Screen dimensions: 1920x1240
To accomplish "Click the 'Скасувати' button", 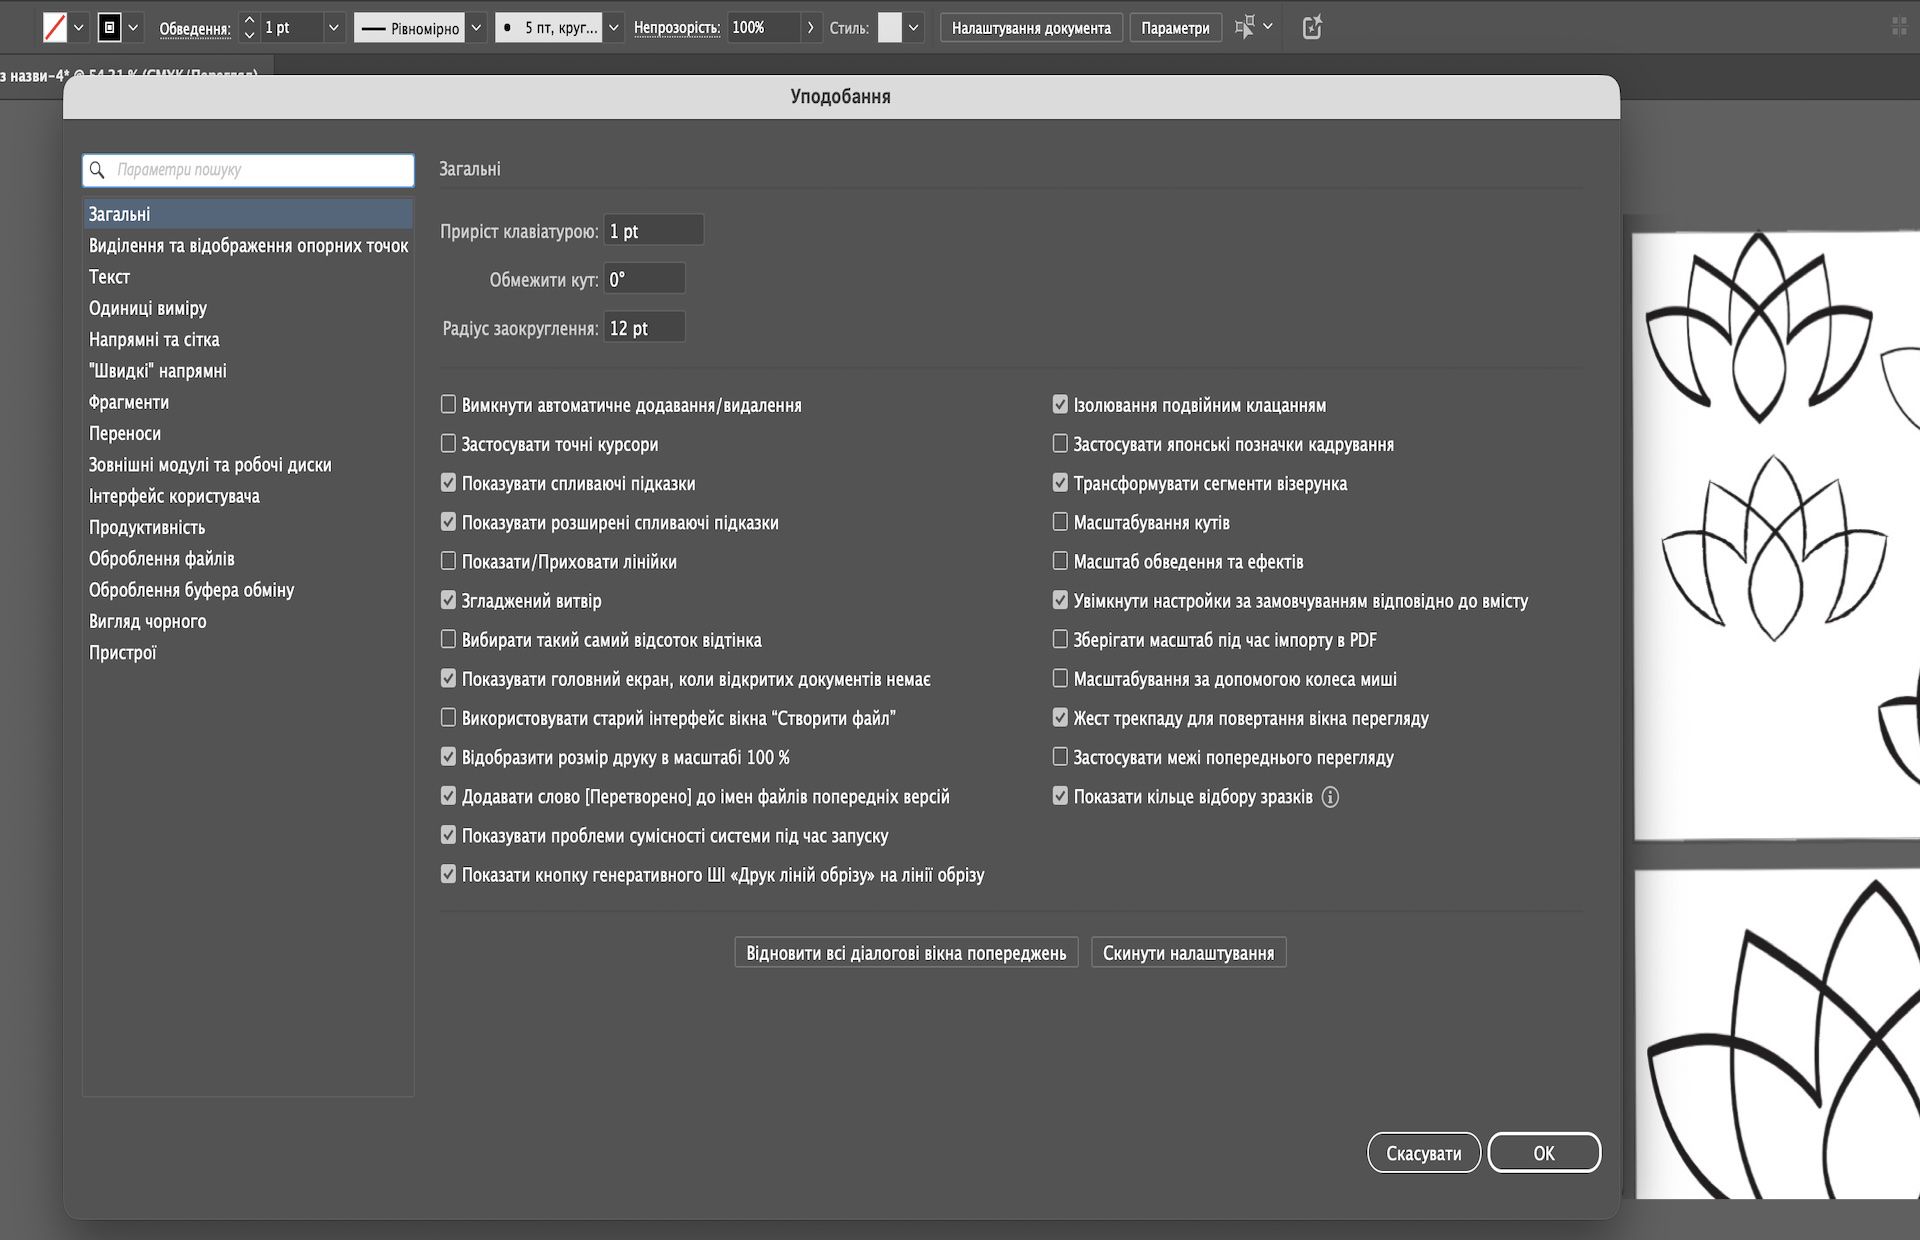I will click(1423, 1153).
